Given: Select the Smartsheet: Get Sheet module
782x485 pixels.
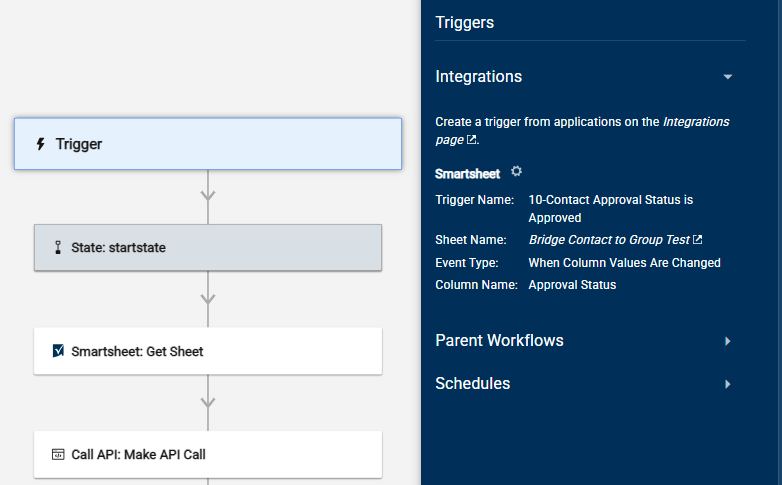Looking at the screenshot, I should (208, 351).
